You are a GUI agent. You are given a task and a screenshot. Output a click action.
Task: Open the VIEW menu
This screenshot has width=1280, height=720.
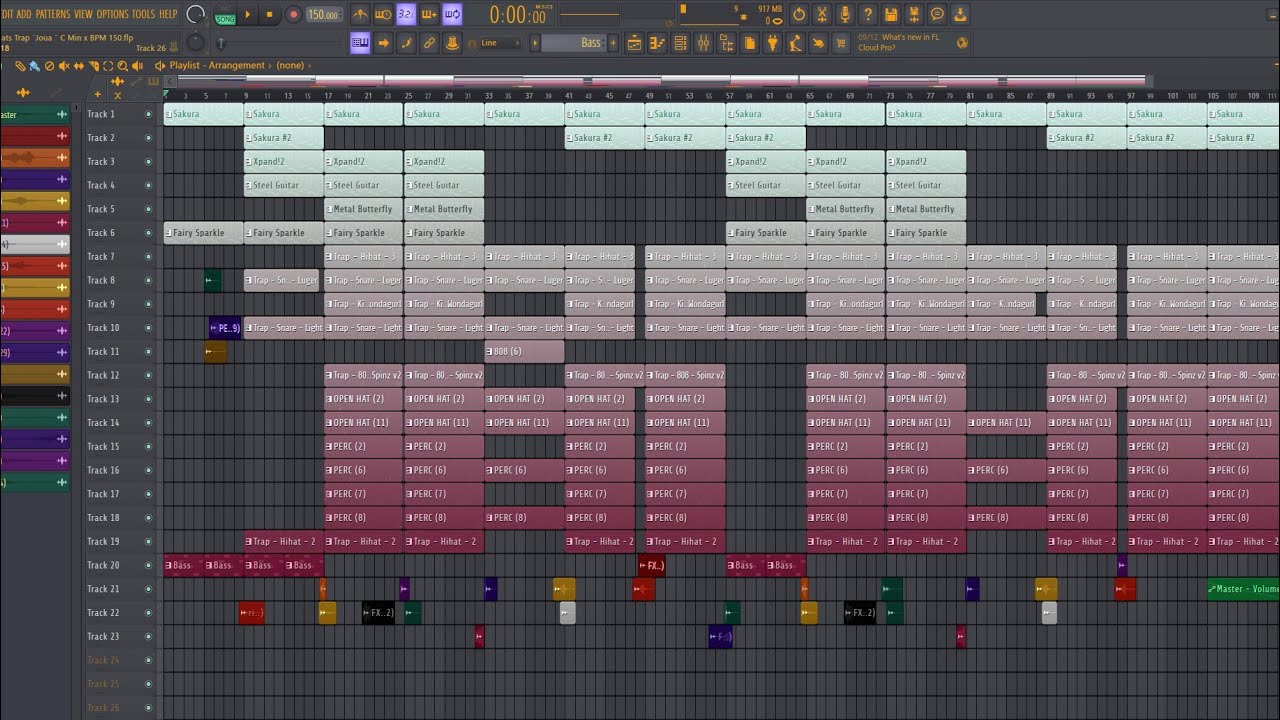83,14
